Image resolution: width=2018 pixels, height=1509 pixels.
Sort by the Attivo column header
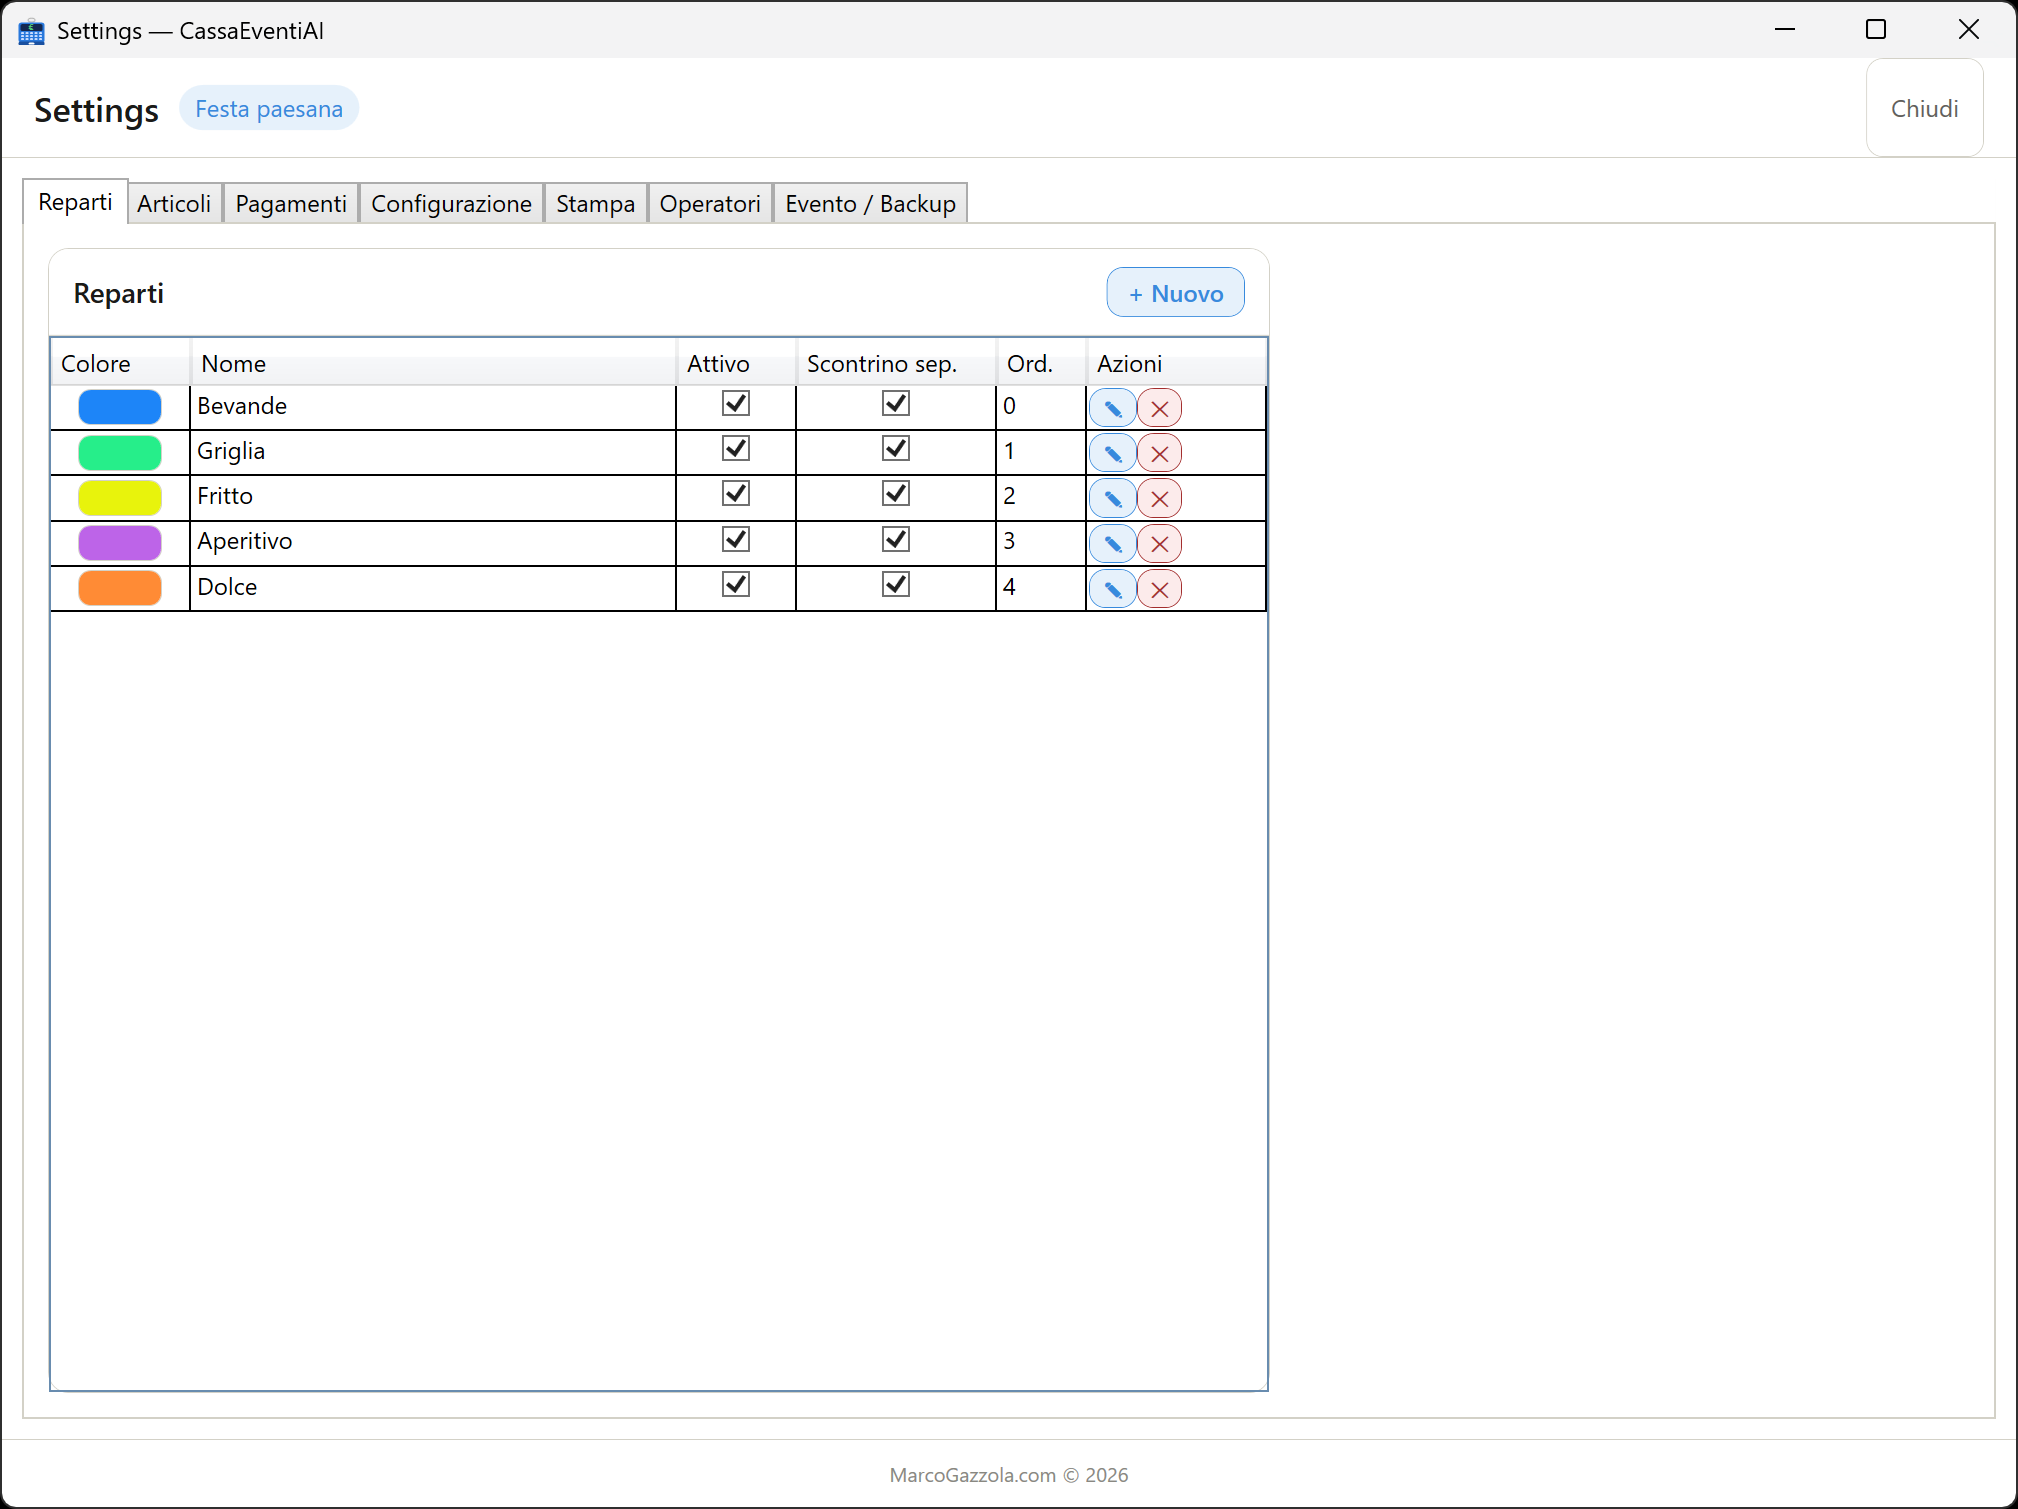coord(736,363)
